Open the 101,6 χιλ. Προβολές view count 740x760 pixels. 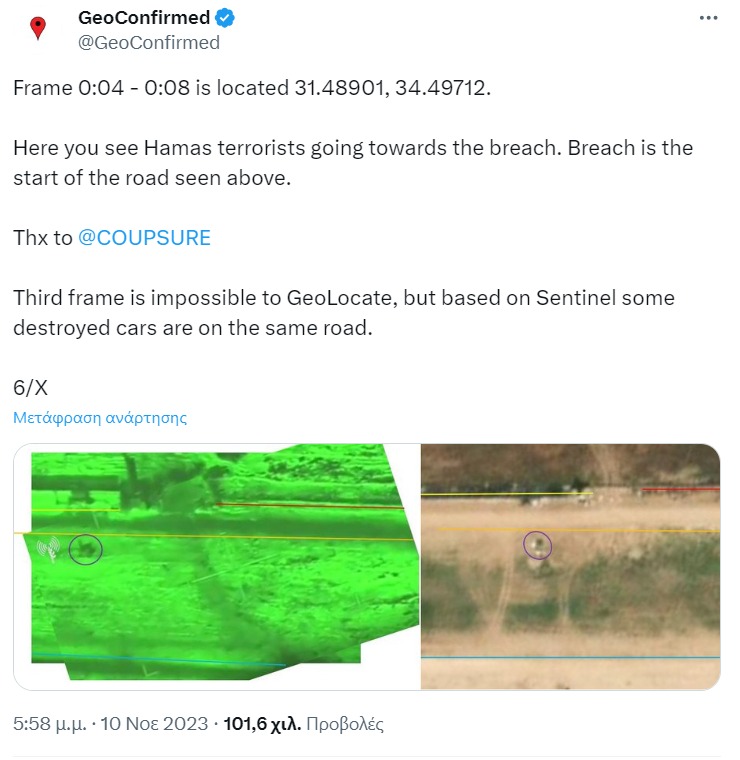point(303,724)
